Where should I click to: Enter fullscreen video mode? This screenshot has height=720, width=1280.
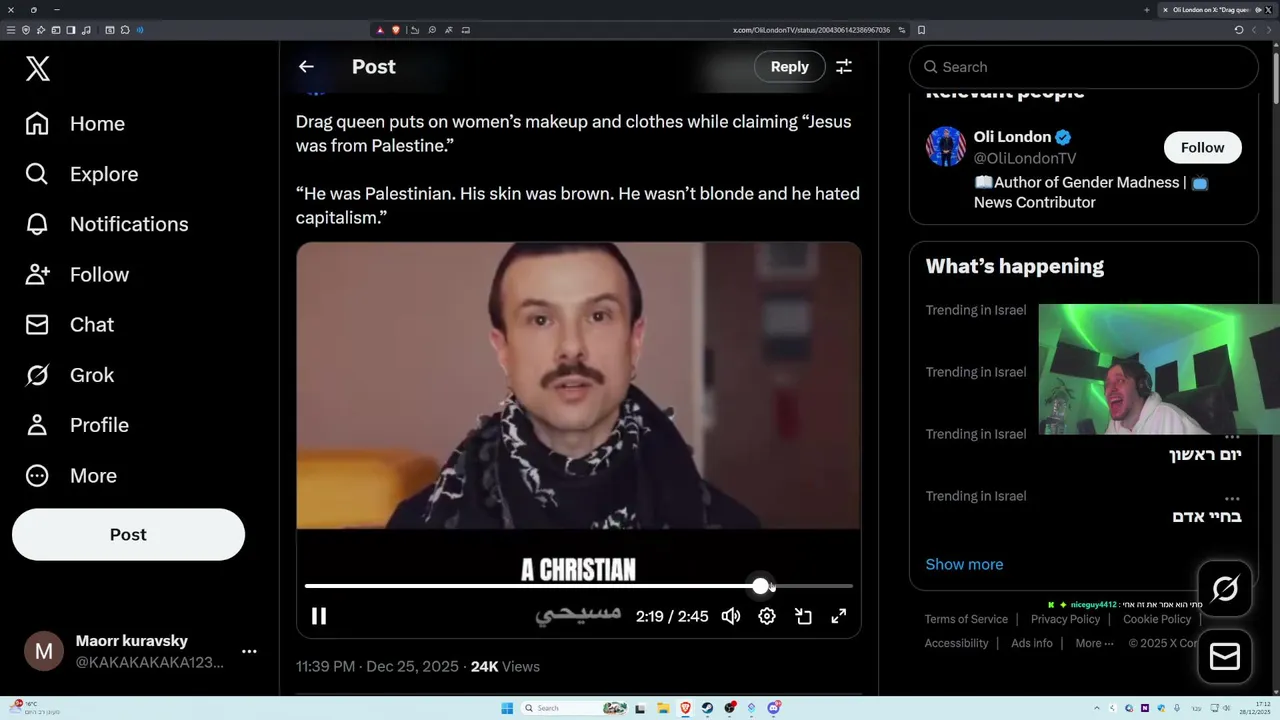[839, 616]
